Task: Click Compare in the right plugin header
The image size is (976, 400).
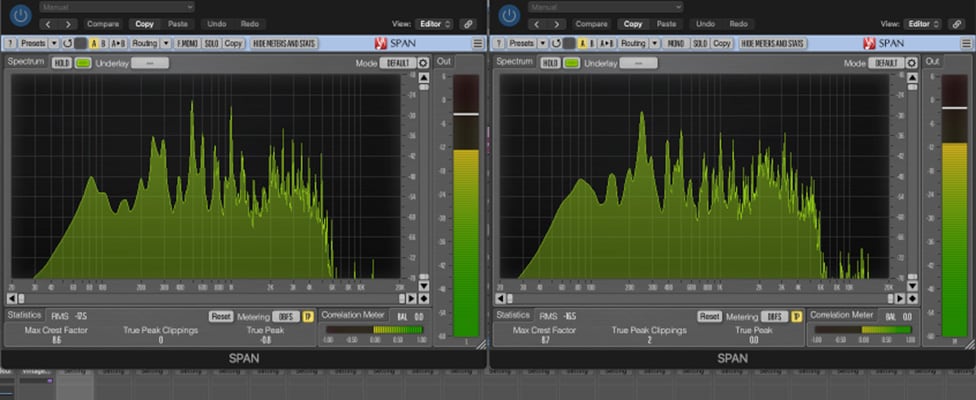Action: (x=591, y=24)
